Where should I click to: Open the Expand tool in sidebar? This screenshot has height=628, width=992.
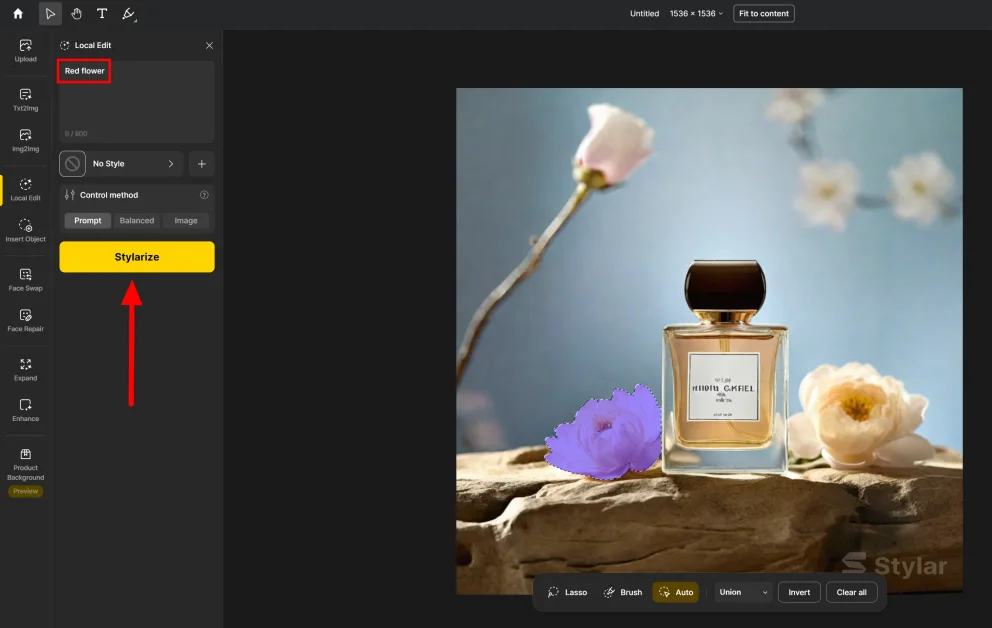point(25,369)
